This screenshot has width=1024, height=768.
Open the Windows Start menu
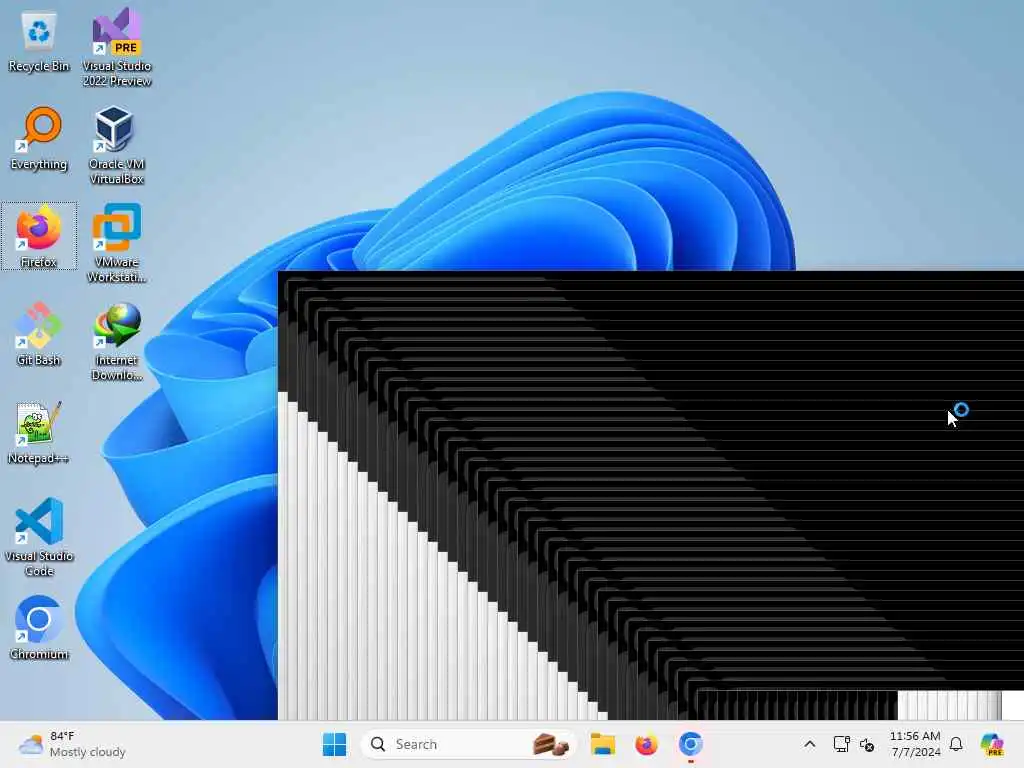tap(334, 744)
